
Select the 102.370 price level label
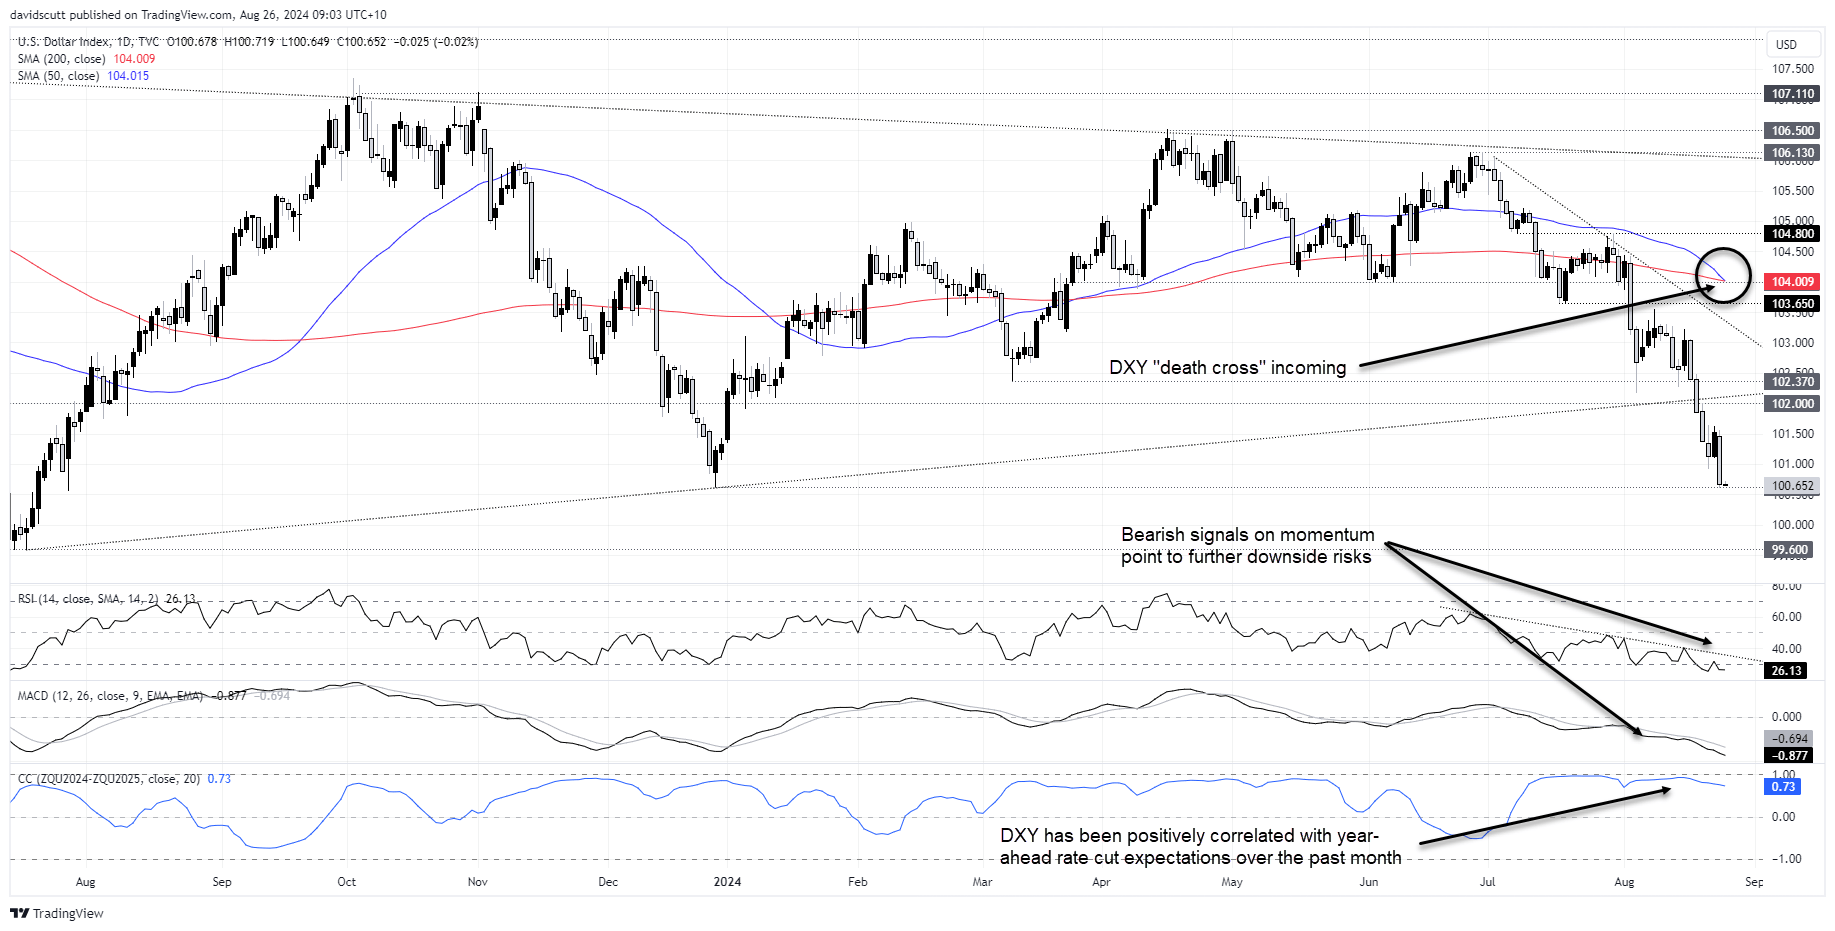pos(1792,382)
